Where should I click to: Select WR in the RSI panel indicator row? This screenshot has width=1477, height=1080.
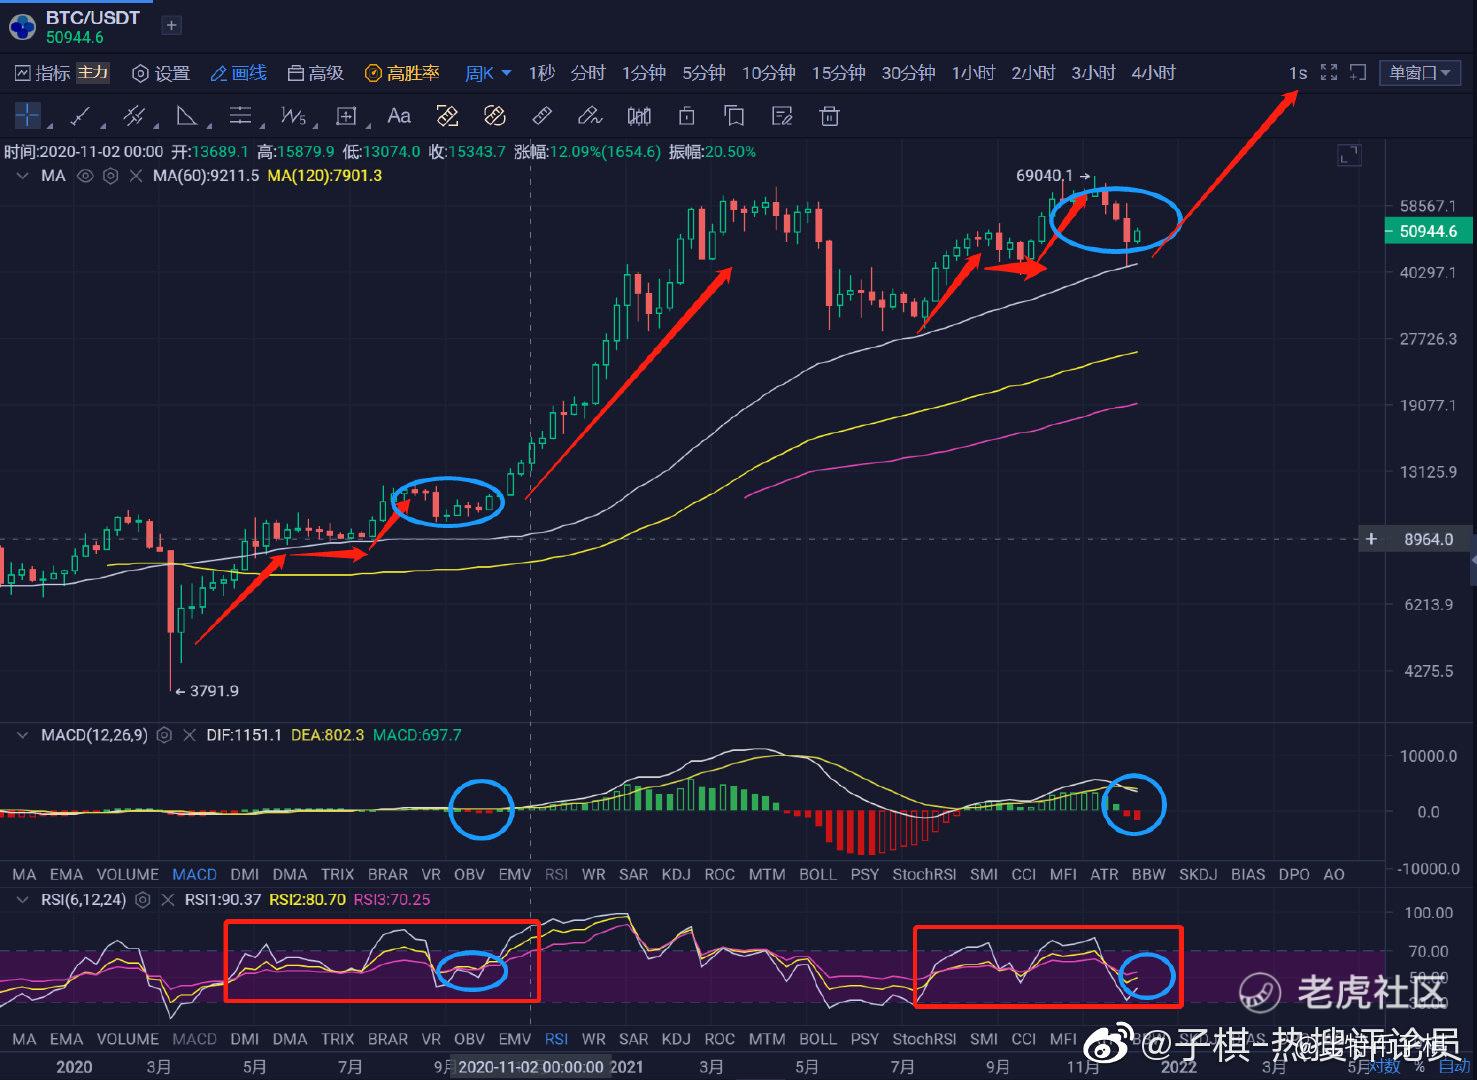[593, 1039]
